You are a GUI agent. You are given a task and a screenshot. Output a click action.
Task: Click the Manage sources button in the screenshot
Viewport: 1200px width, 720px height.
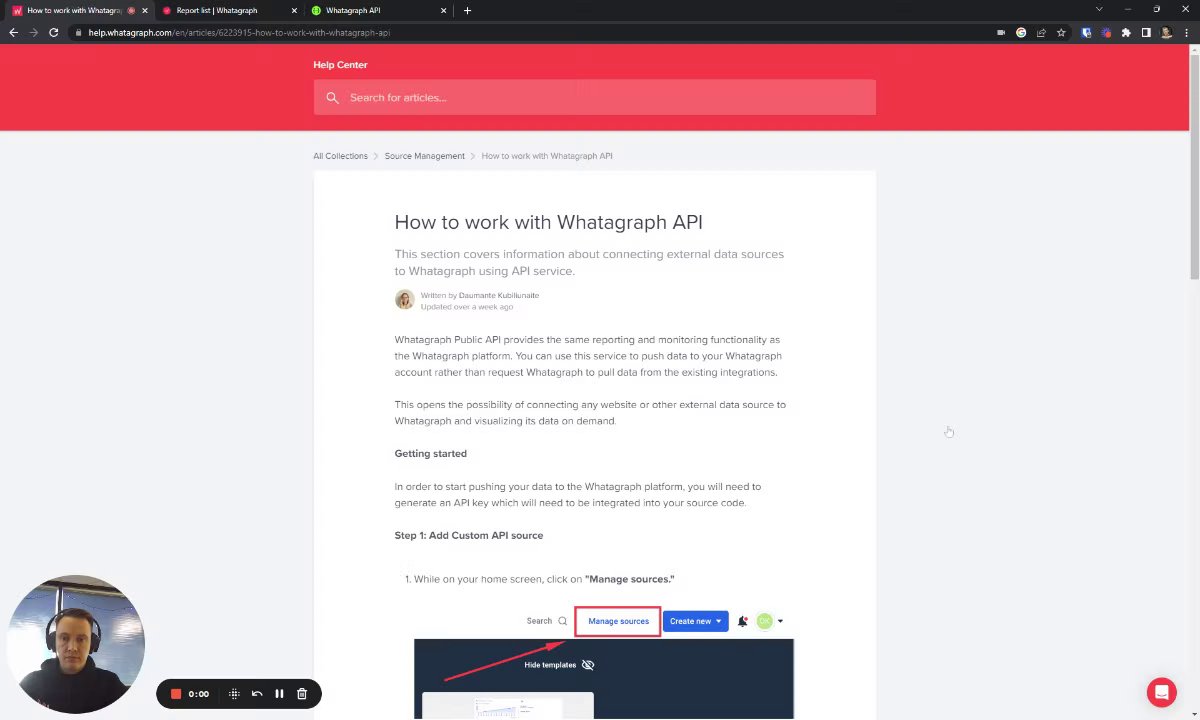click(x=618, y=621)
